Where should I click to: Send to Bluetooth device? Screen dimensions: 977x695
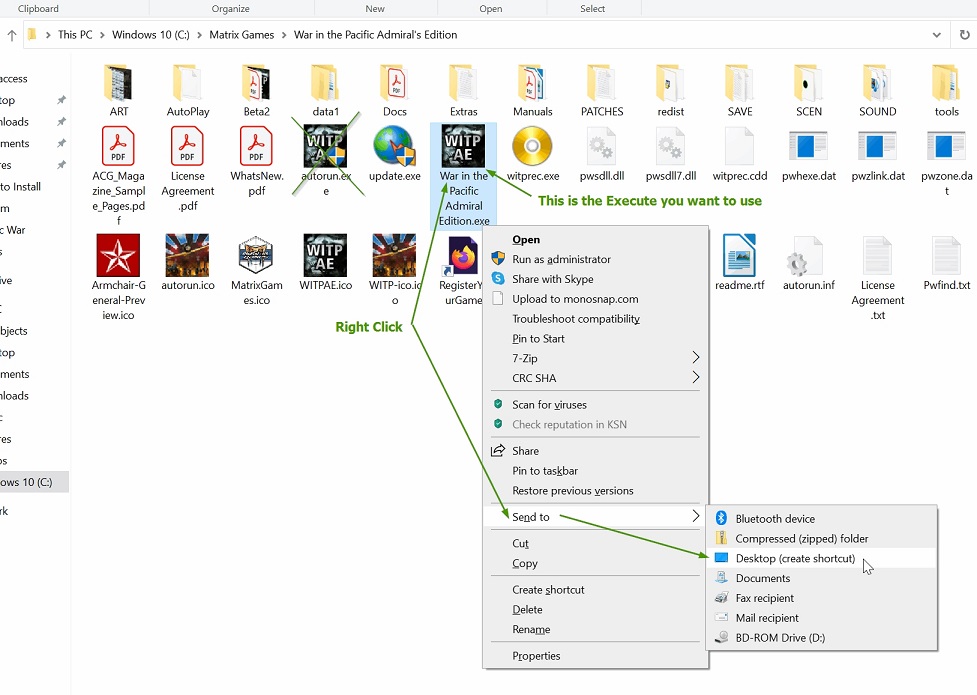822,519
